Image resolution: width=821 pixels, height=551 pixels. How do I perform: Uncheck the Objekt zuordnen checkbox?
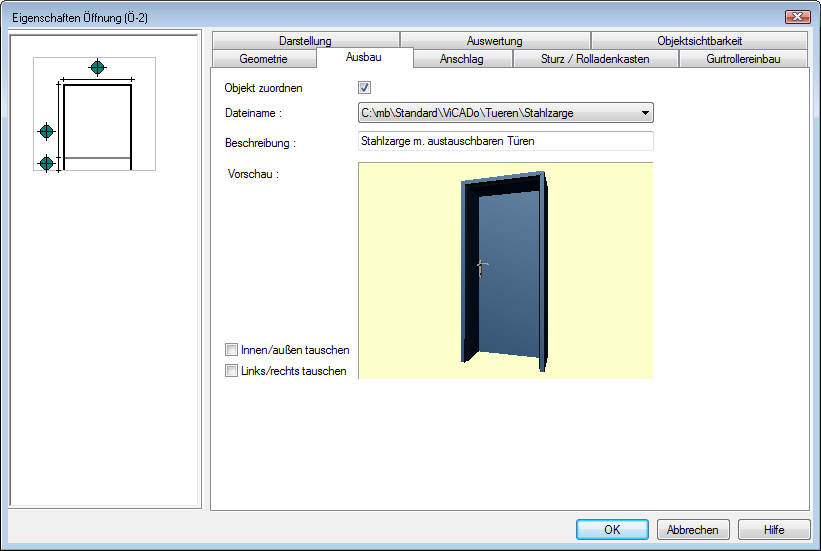click(x=364, y=87)
